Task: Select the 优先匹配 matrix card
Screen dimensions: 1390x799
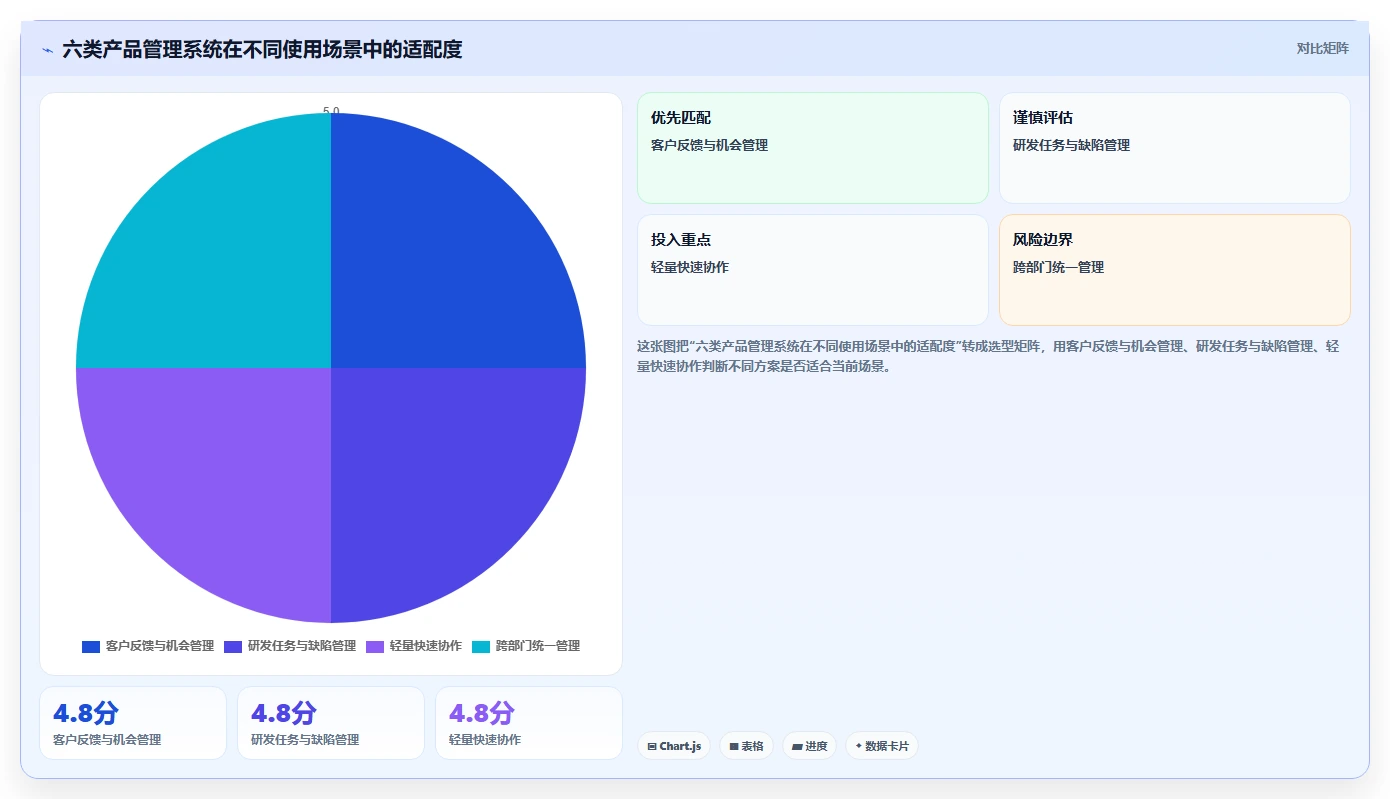Action: [x=813, y=148]
